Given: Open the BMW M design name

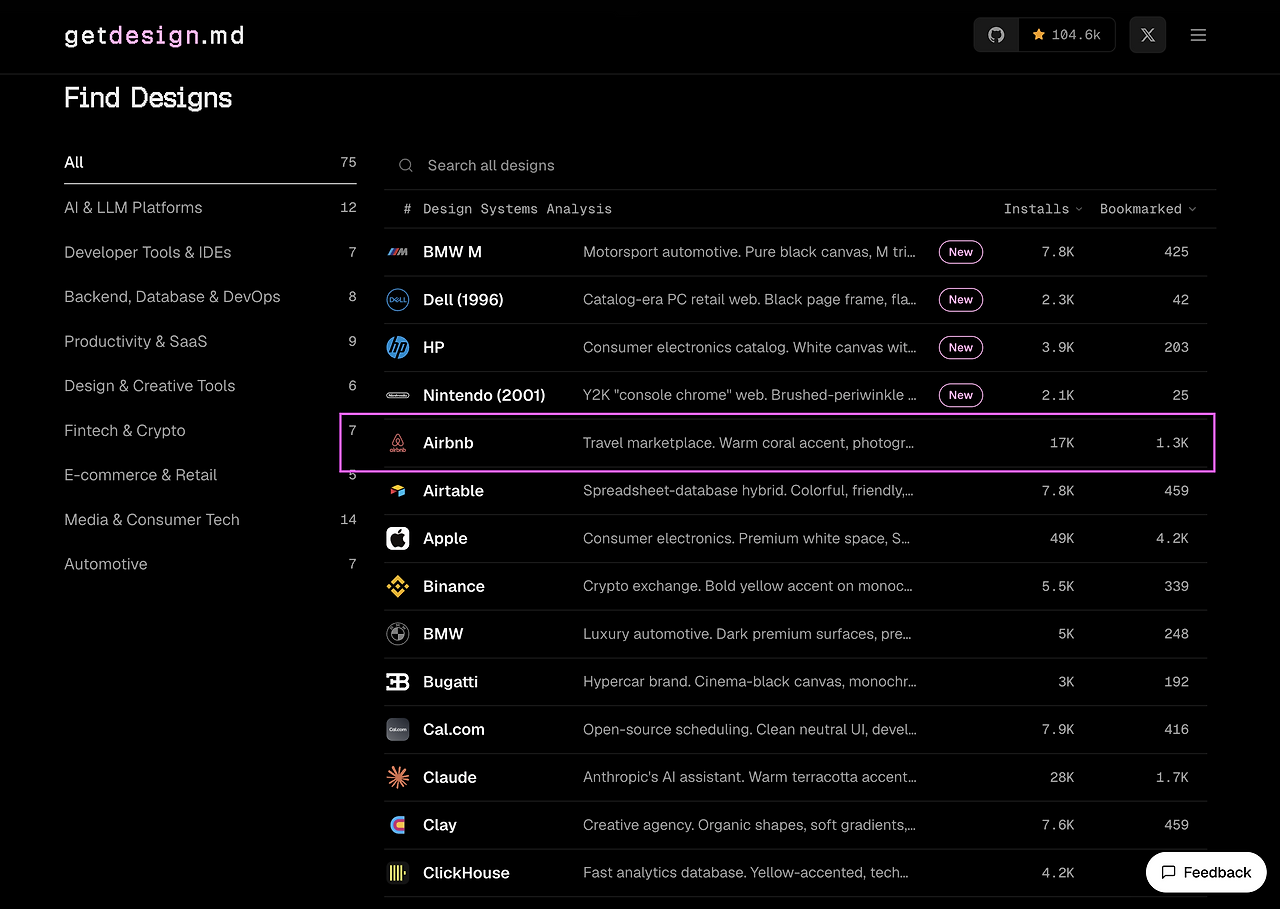Looking at the screenshot, I should (x=452, y=252).
